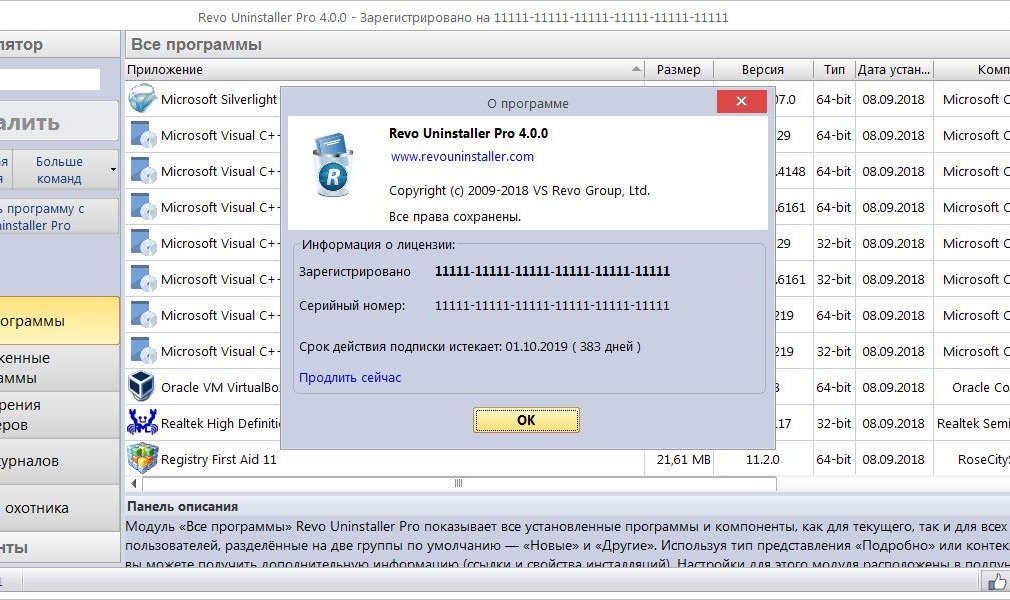Sort list by Размер column header
This screenshot has width=1010, height=600.
tap(679, 70)
